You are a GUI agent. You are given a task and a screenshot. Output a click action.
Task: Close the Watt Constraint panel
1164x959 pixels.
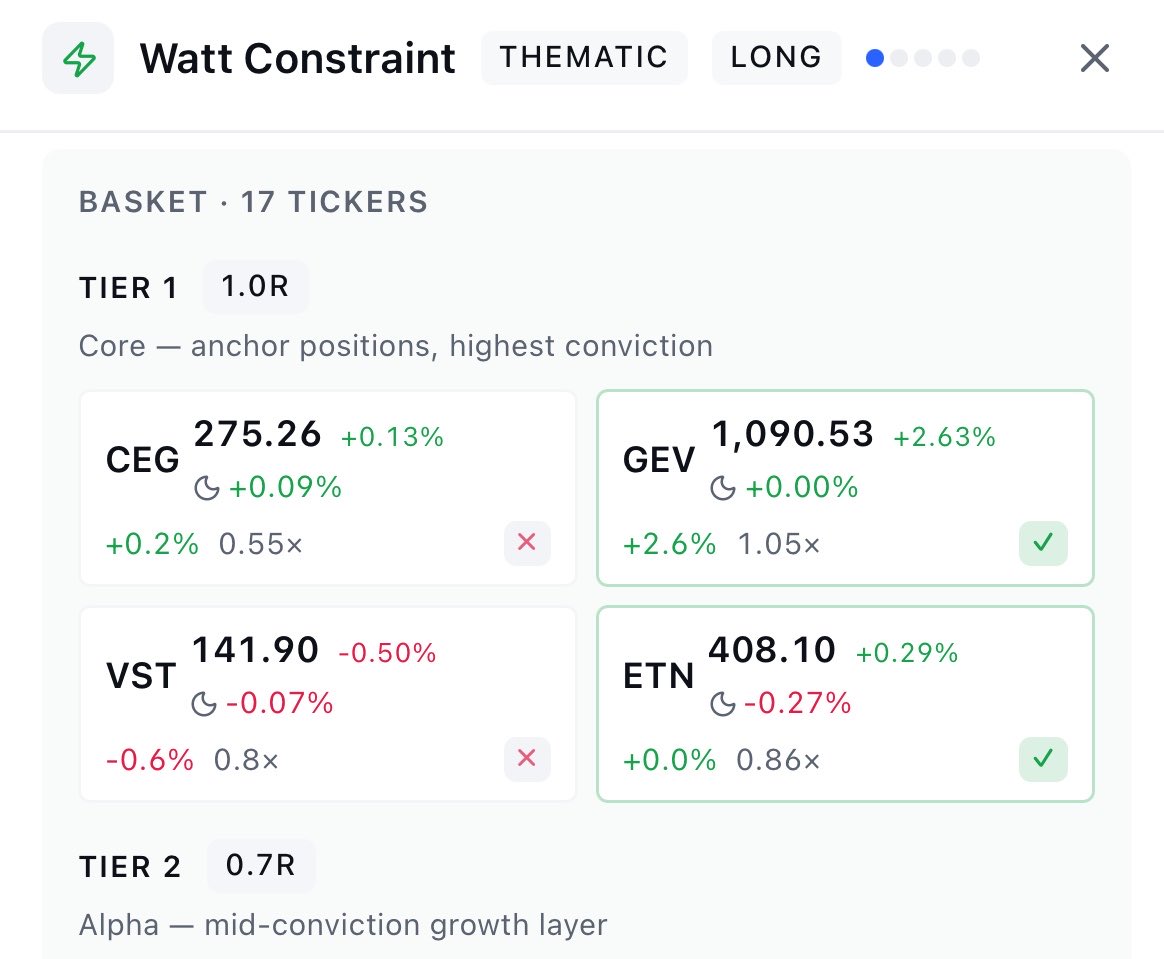[1094, 58]
